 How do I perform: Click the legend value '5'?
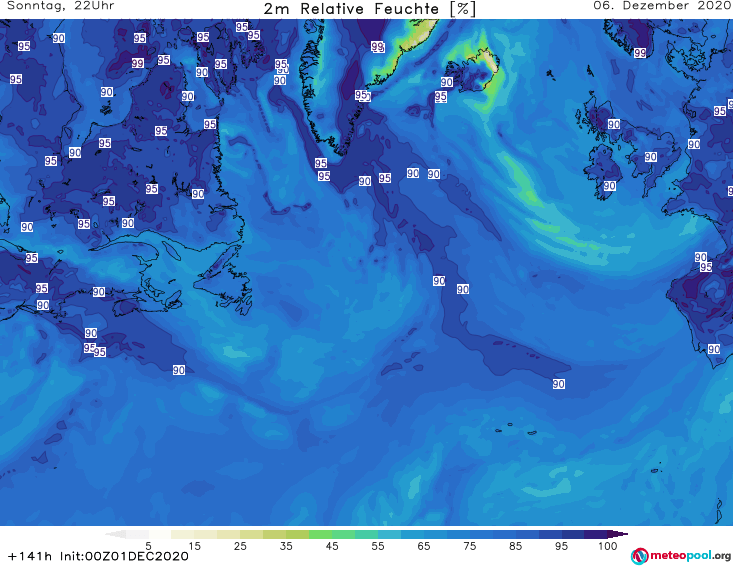[148, 546]
